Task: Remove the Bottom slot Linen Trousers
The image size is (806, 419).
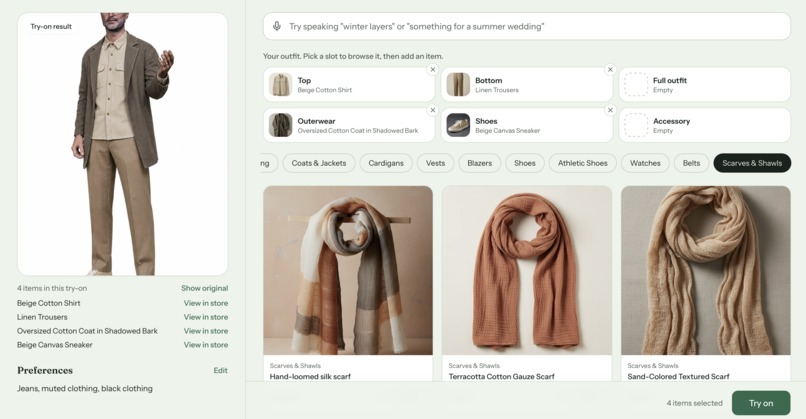Action: click(610, 69)
